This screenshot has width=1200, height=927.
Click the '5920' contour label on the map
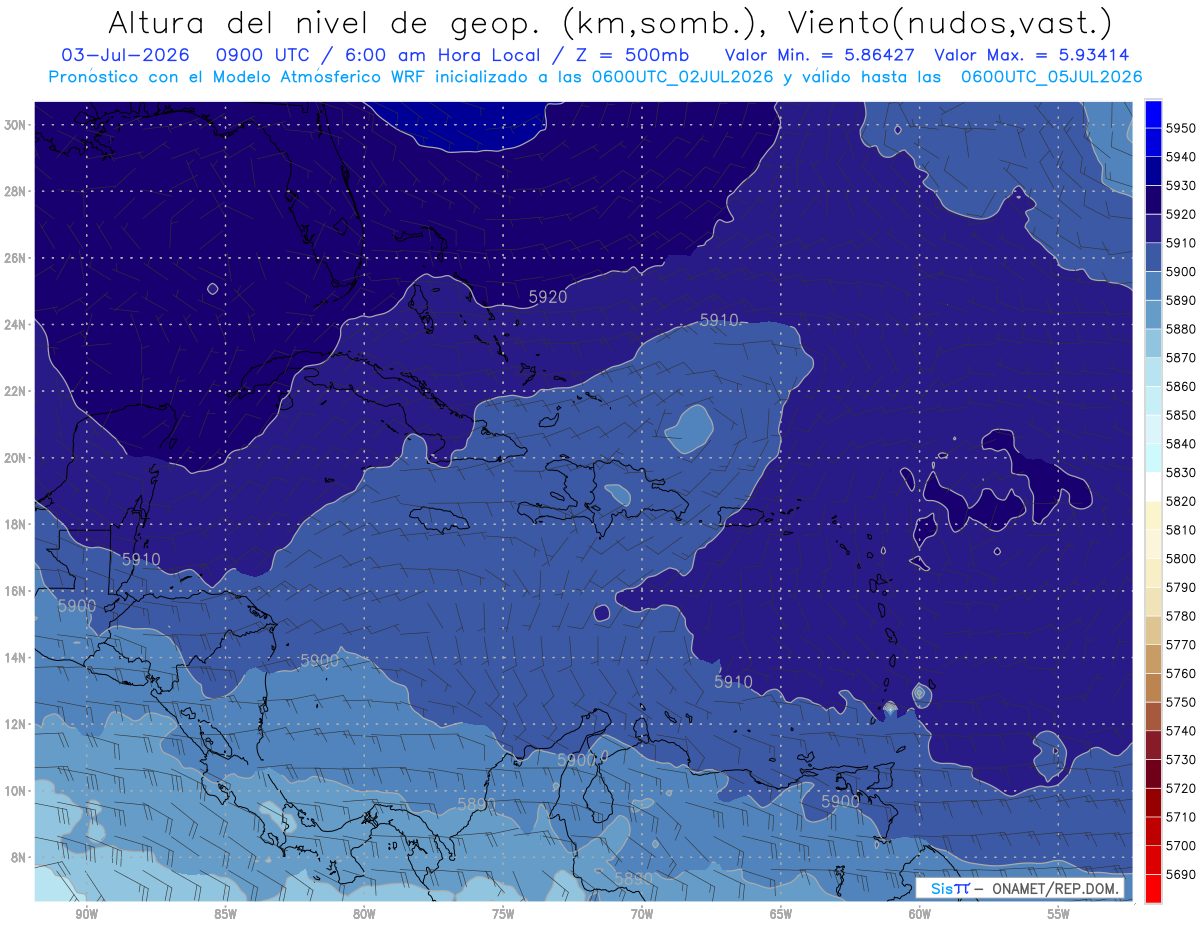click(548, 297)
